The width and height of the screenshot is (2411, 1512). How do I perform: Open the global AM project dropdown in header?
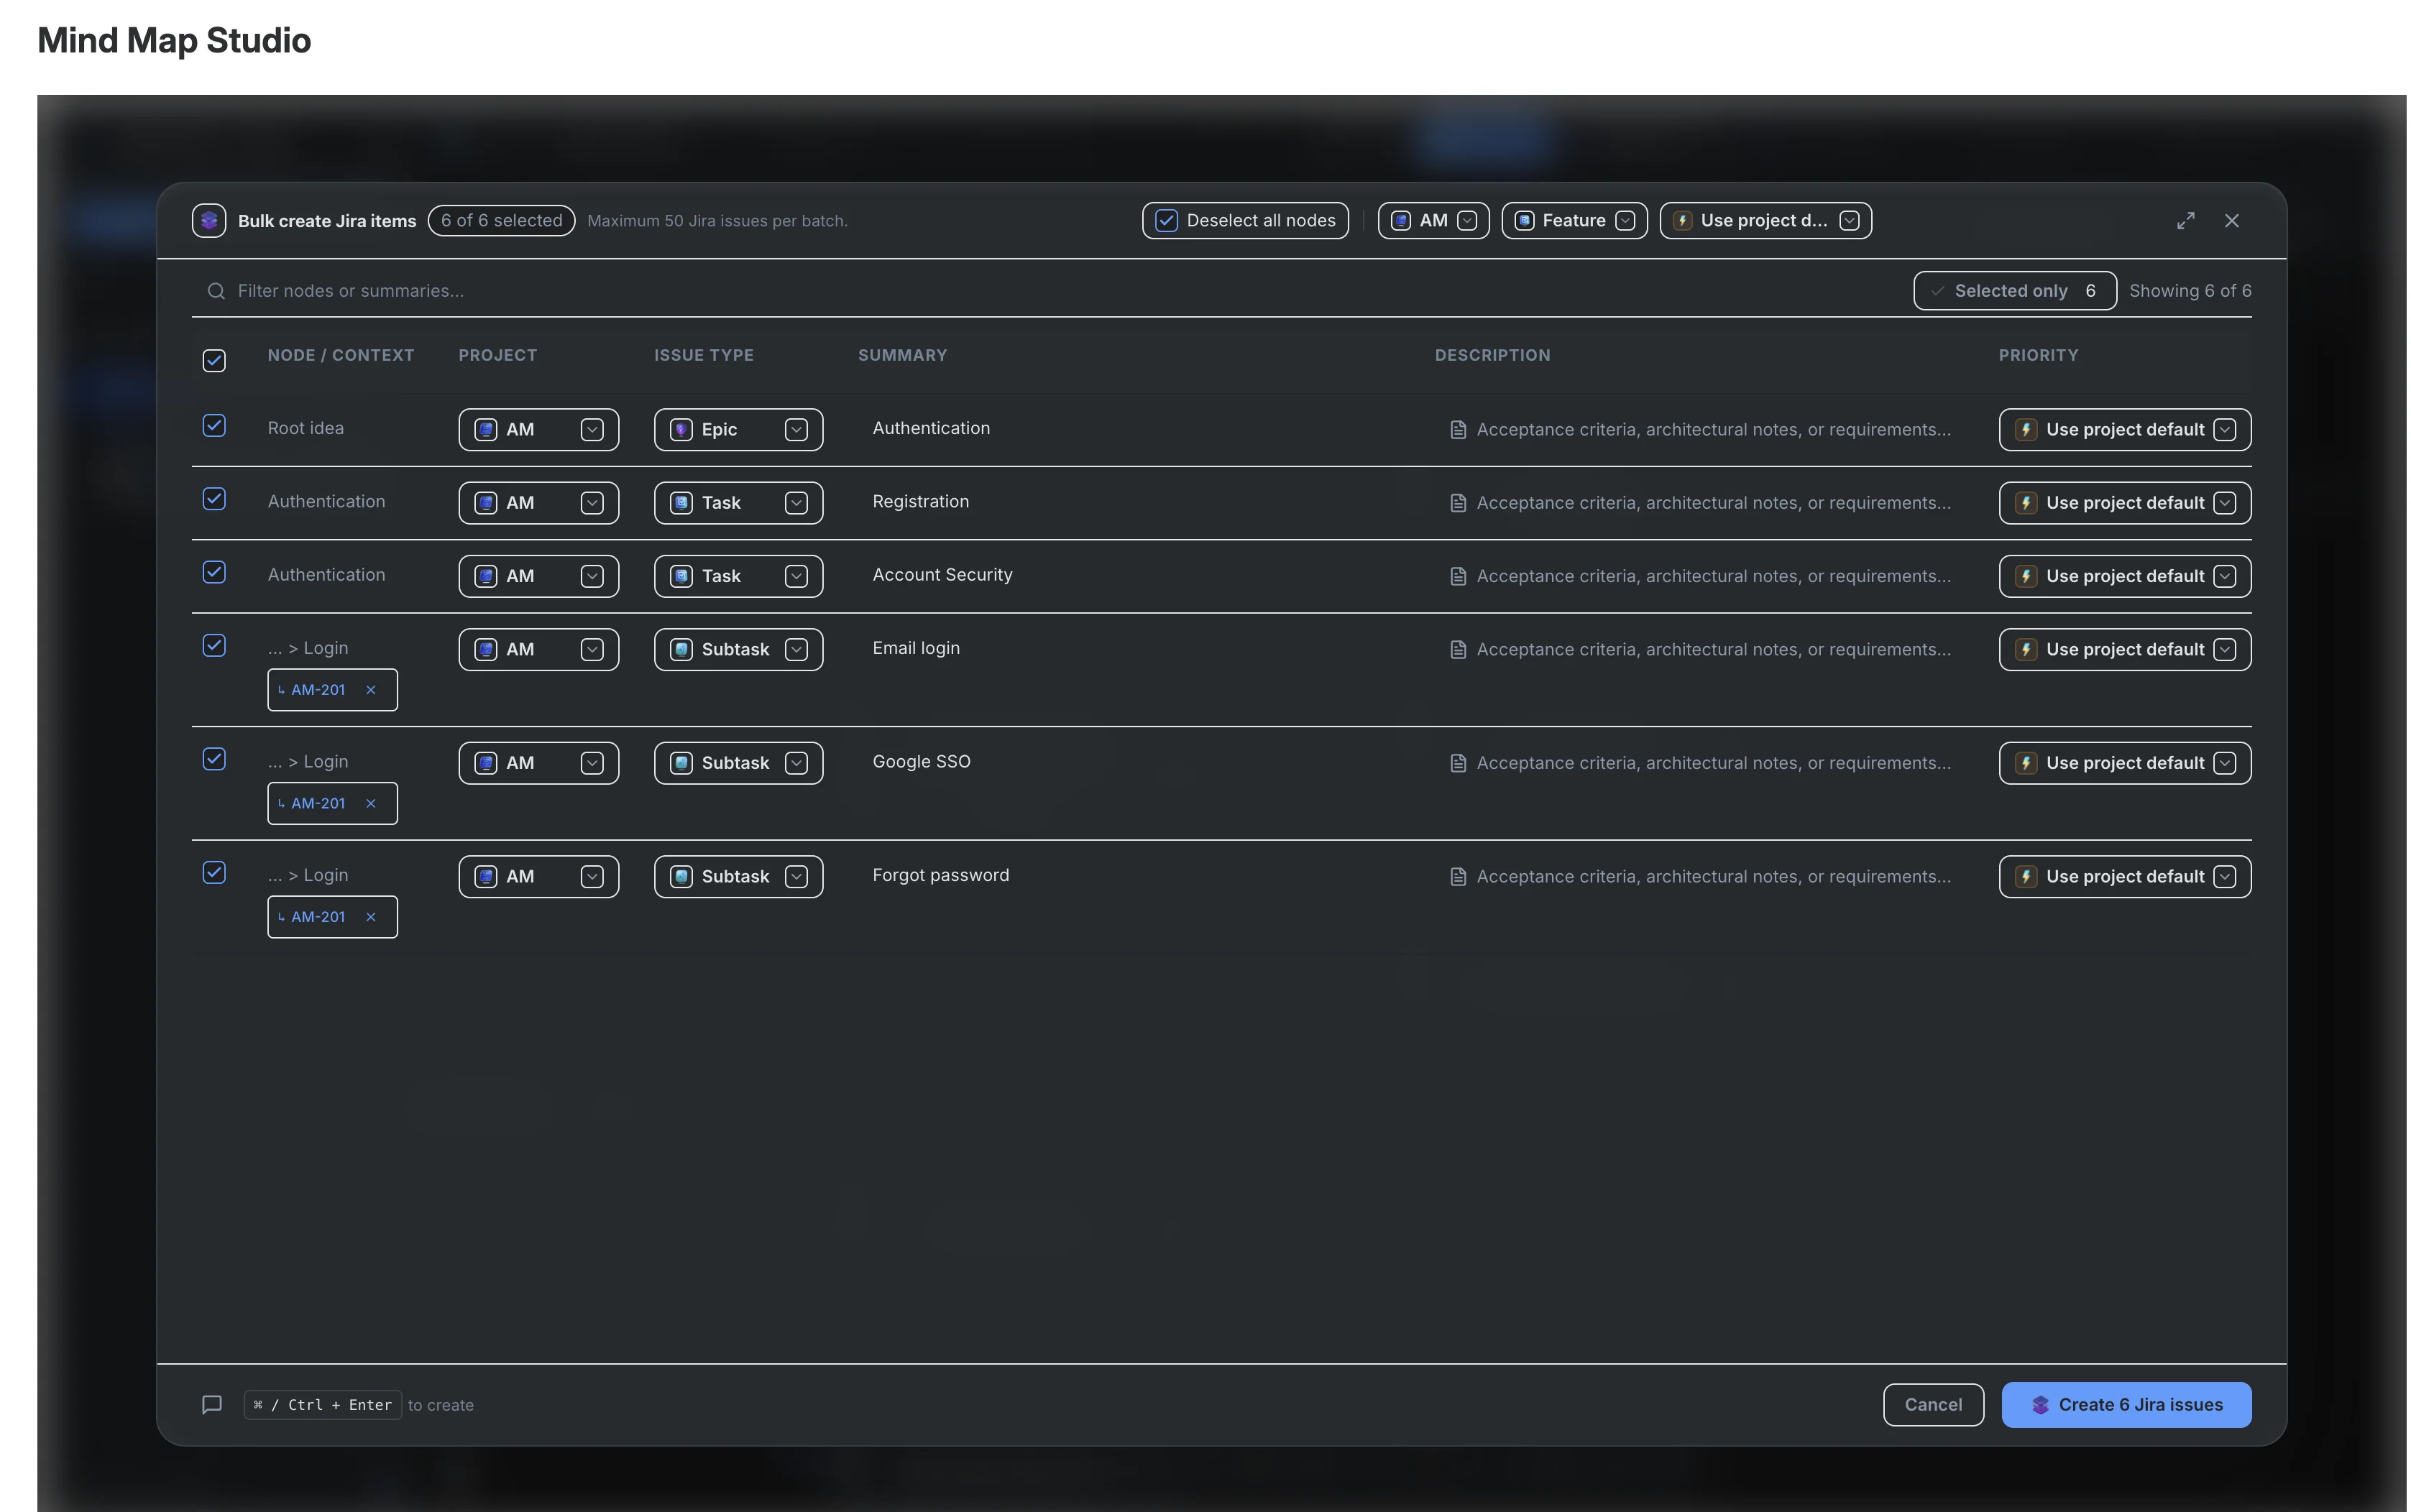tap(1433, 221)
